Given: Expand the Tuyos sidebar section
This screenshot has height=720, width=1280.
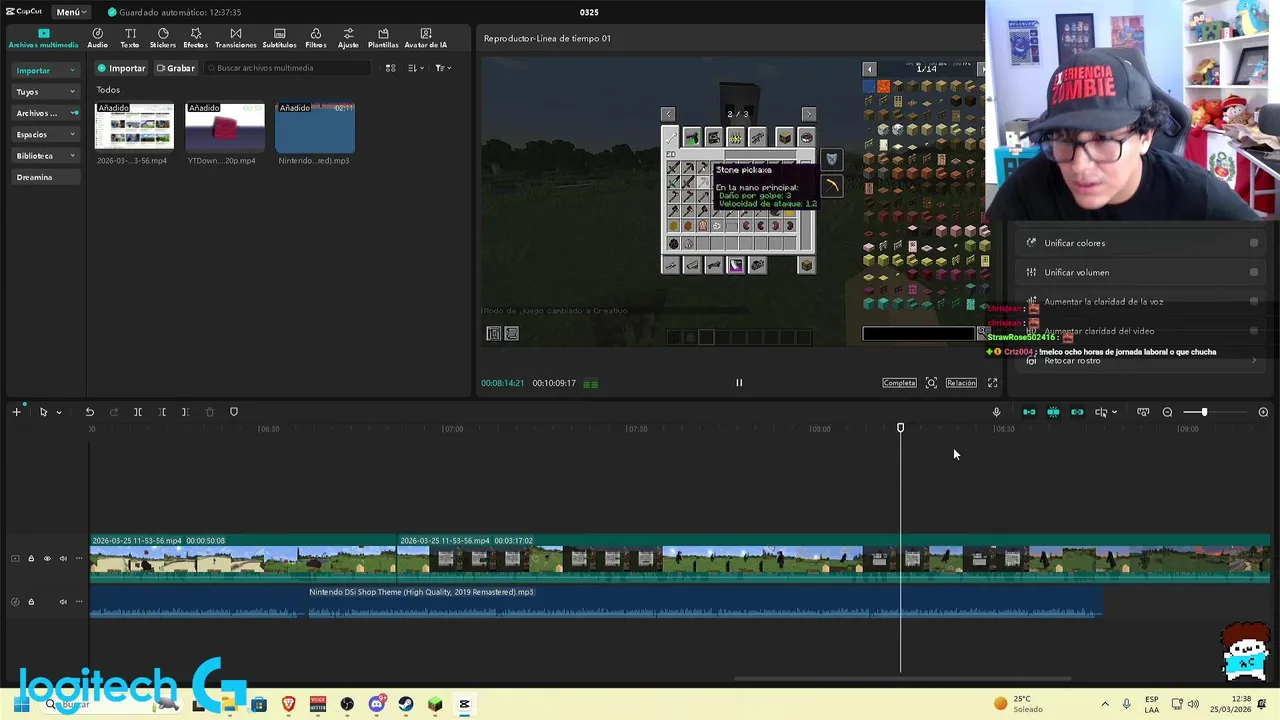Looking at the screenshot, I should coord(45,92).
